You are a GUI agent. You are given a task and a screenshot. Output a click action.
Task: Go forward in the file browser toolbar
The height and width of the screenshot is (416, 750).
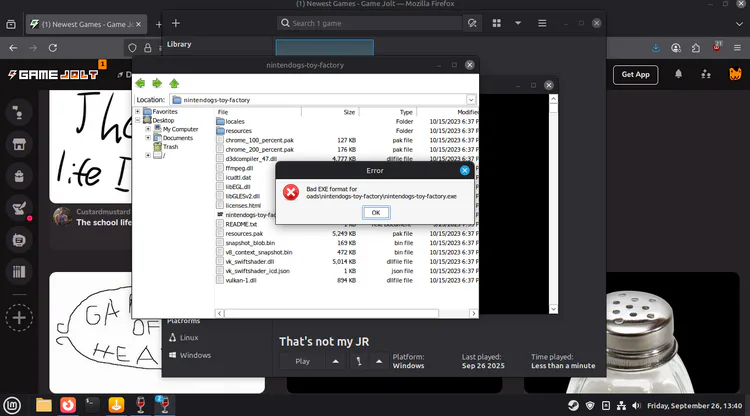point(157,83)
